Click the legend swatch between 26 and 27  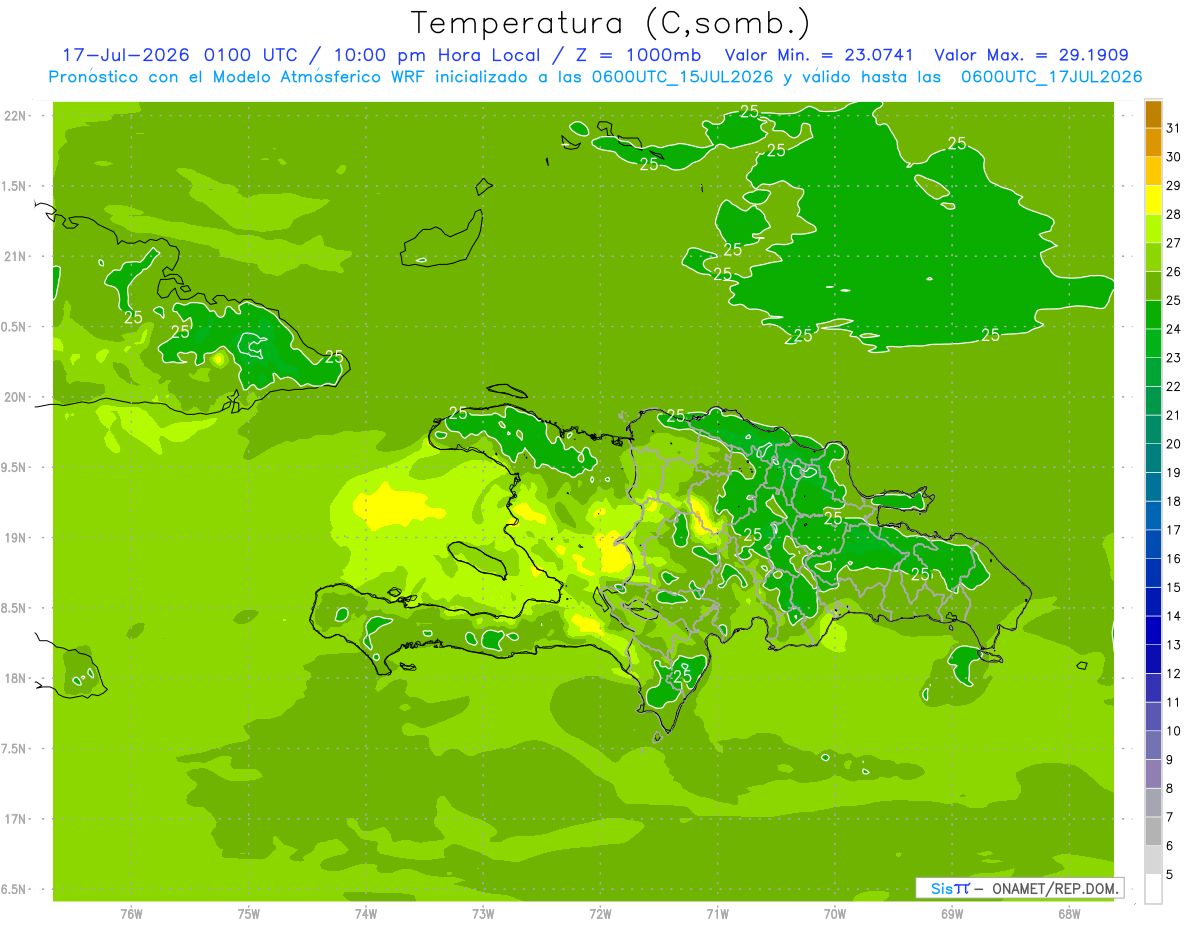pyautogui.click(x=1153, y=257)
